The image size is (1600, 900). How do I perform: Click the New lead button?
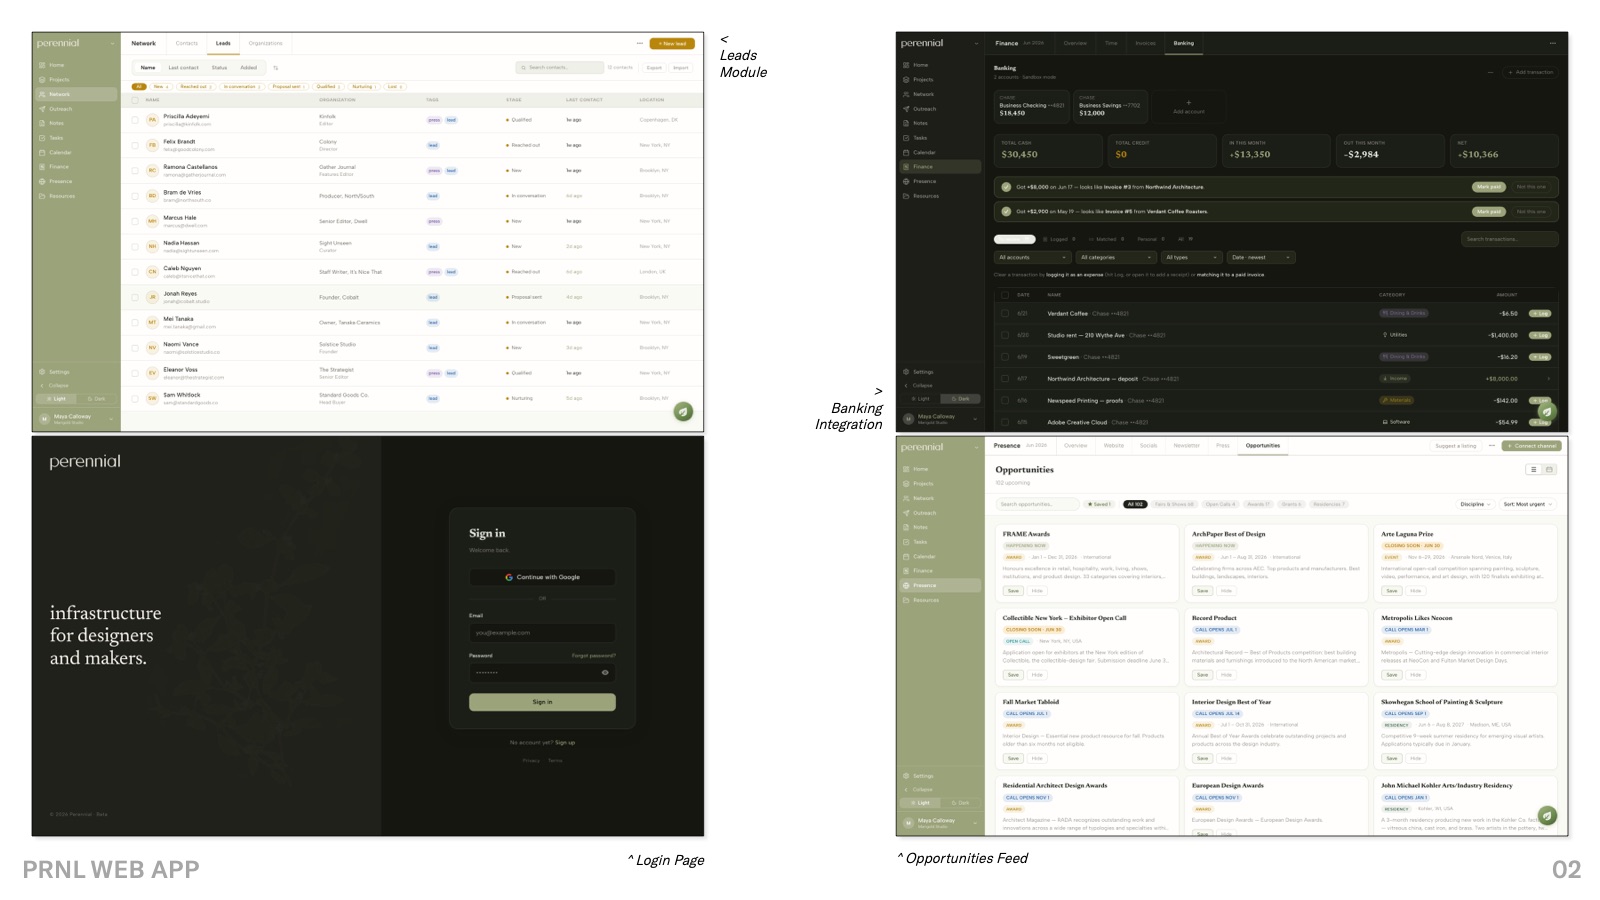point(672,44)
